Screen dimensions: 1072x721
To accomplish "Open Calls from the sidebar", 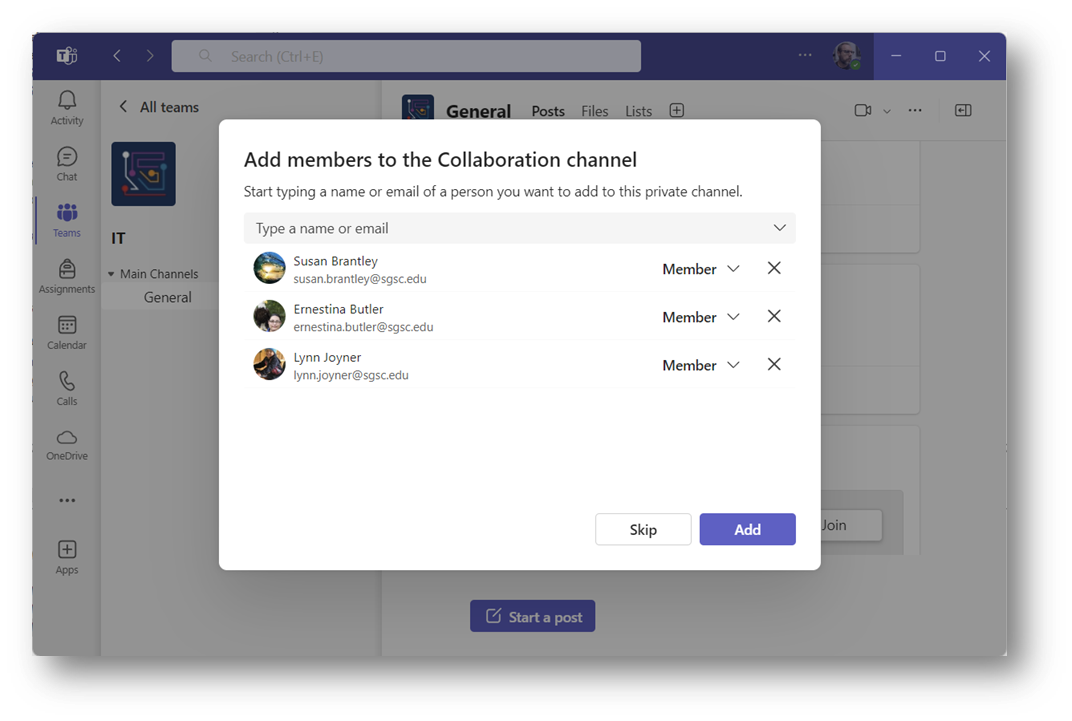I will (x=67, y=387).
